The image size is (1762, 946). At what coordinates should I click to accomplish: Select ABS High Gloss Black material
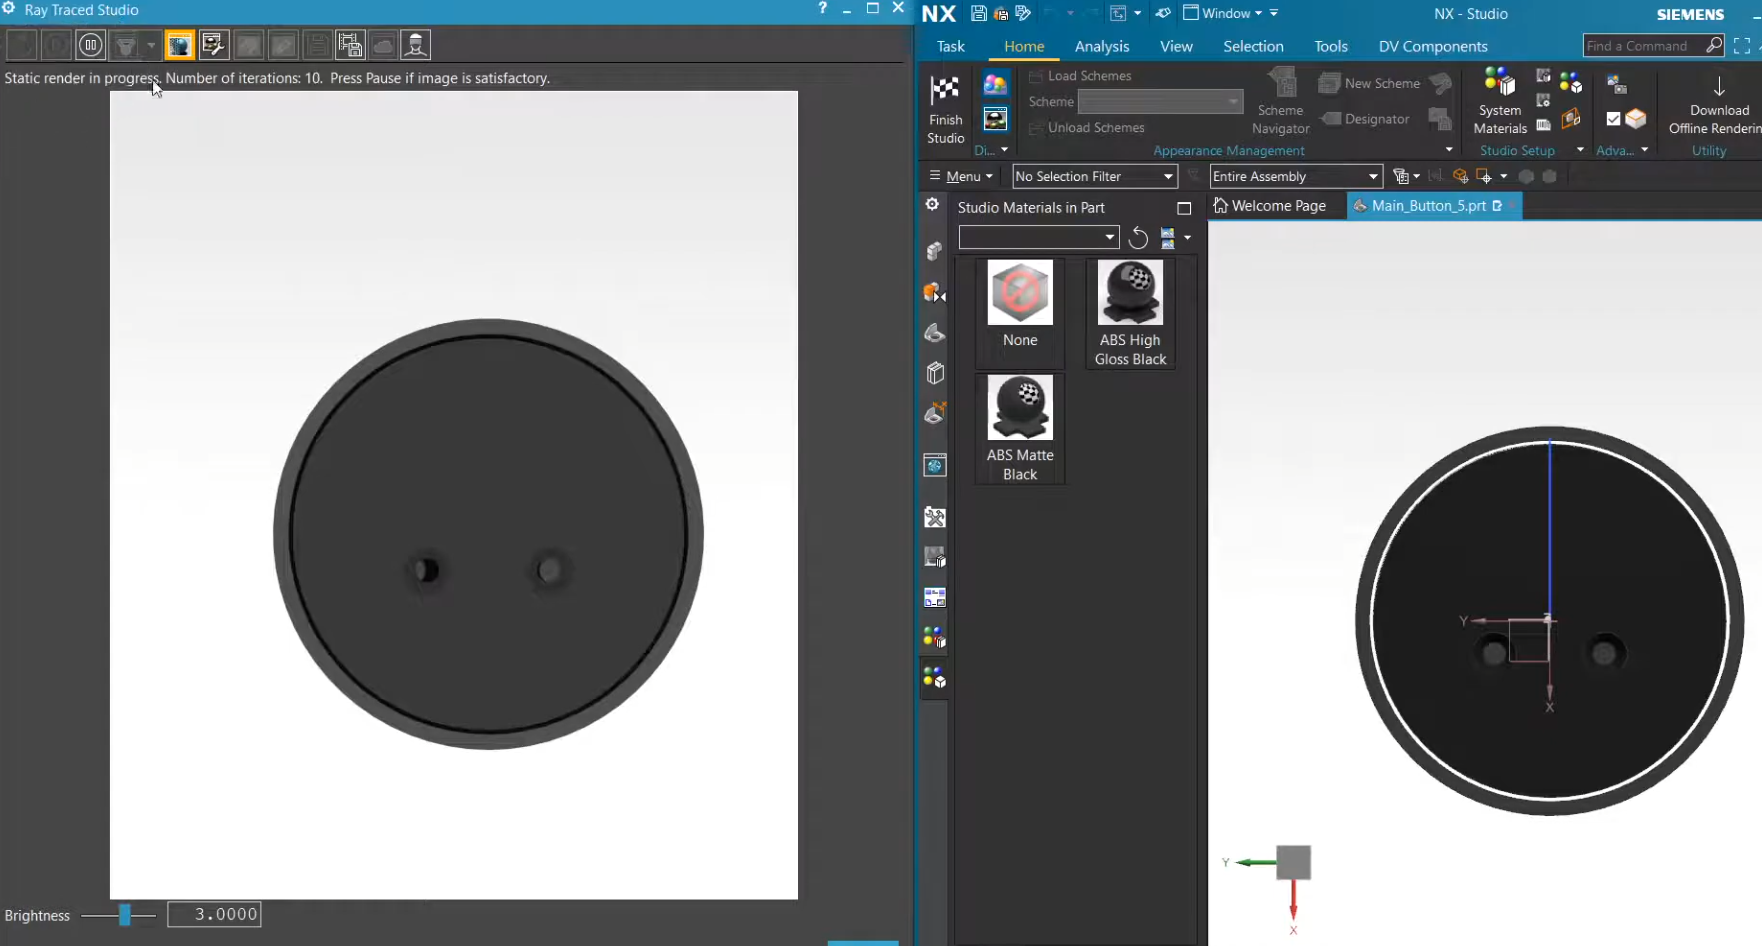click(1130, 313)
